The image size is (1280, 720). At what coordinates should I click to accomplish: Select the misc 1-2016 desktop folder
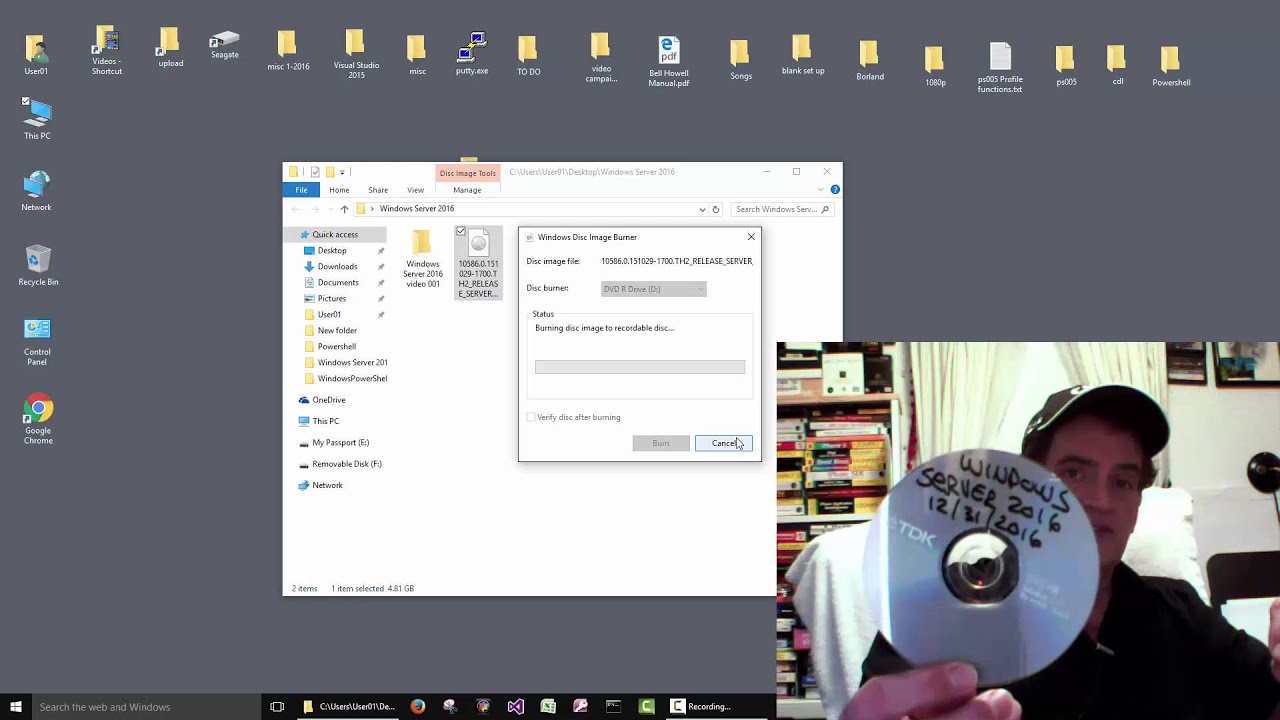click(x=288, y=51)
